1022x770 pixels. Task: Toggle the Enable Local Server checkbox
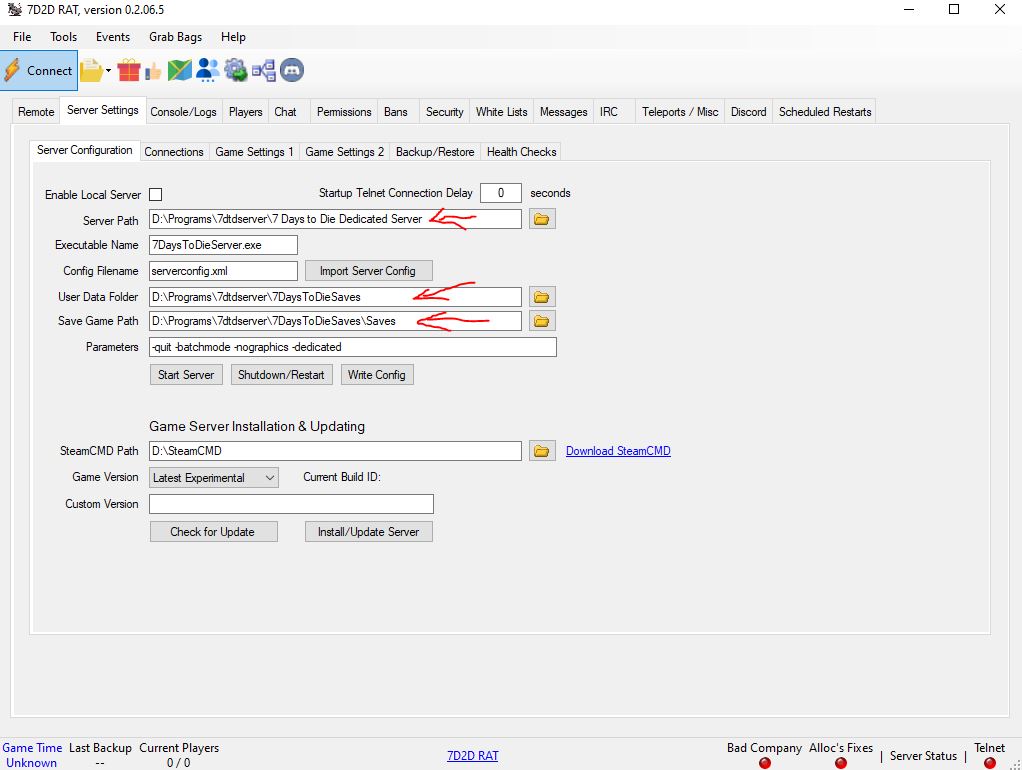[156, 194]
